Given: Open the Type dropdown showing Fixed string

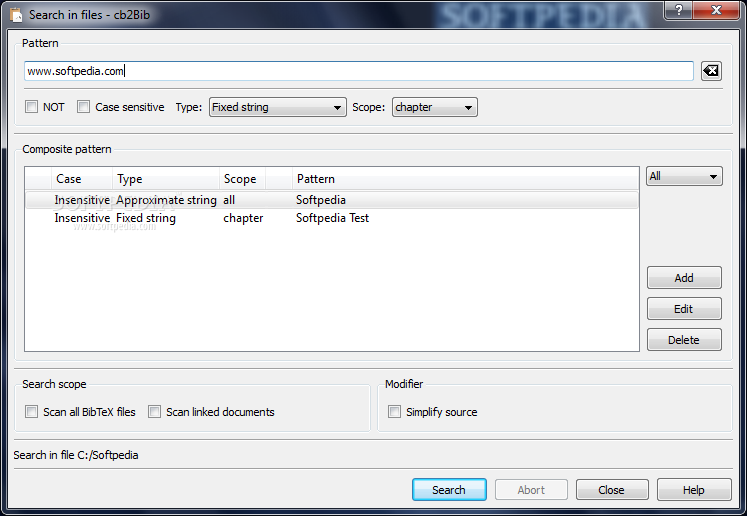Looking at the screenshot, I should tap(278, 107).
